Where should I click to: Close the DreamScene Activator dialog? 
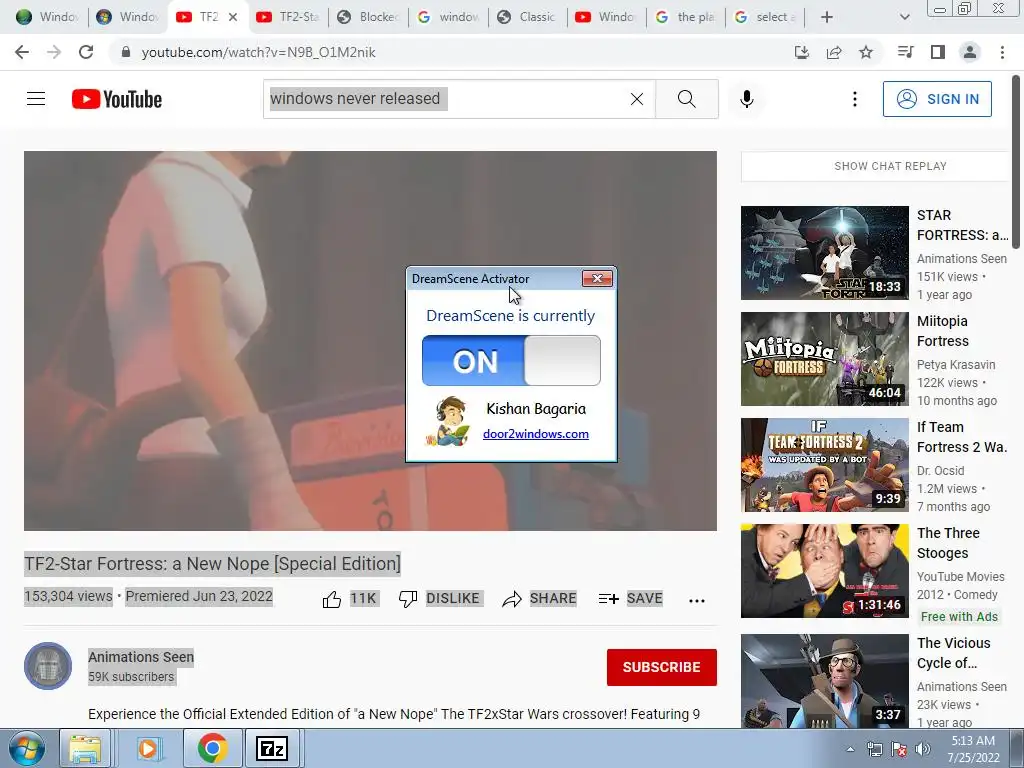(x=597, y=279)
